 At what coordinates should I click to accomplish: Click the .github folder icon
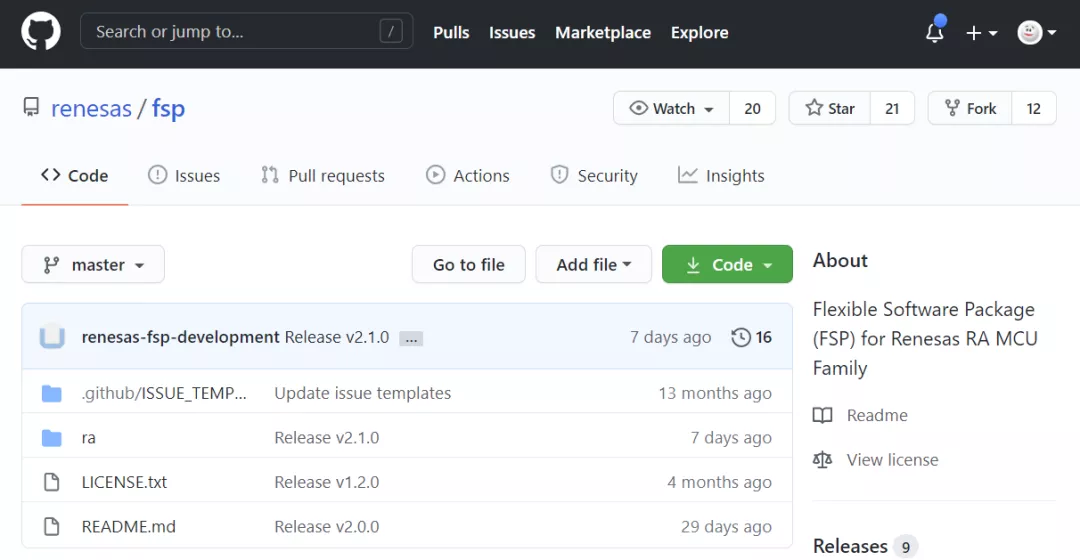52,393
